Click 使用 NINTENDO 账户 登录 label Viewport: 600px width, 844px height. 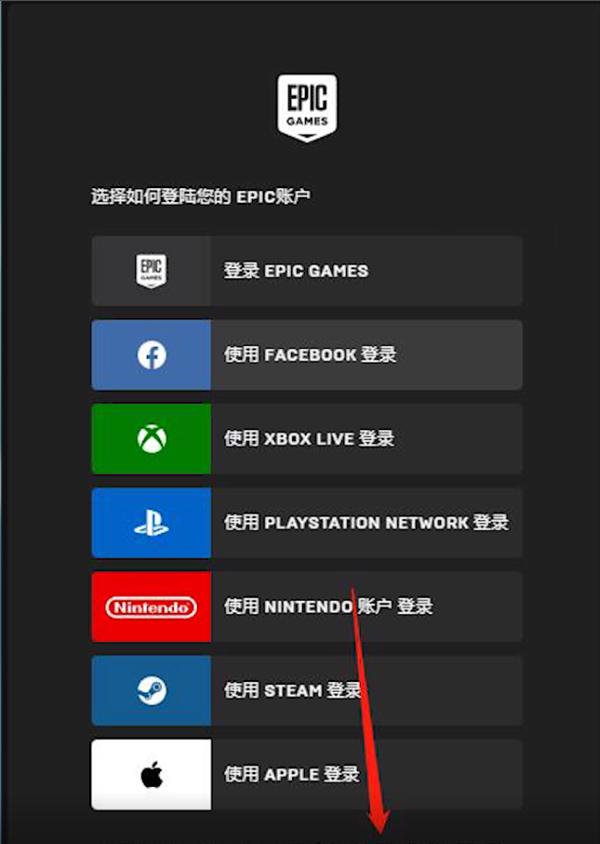[x=328, y=607]
